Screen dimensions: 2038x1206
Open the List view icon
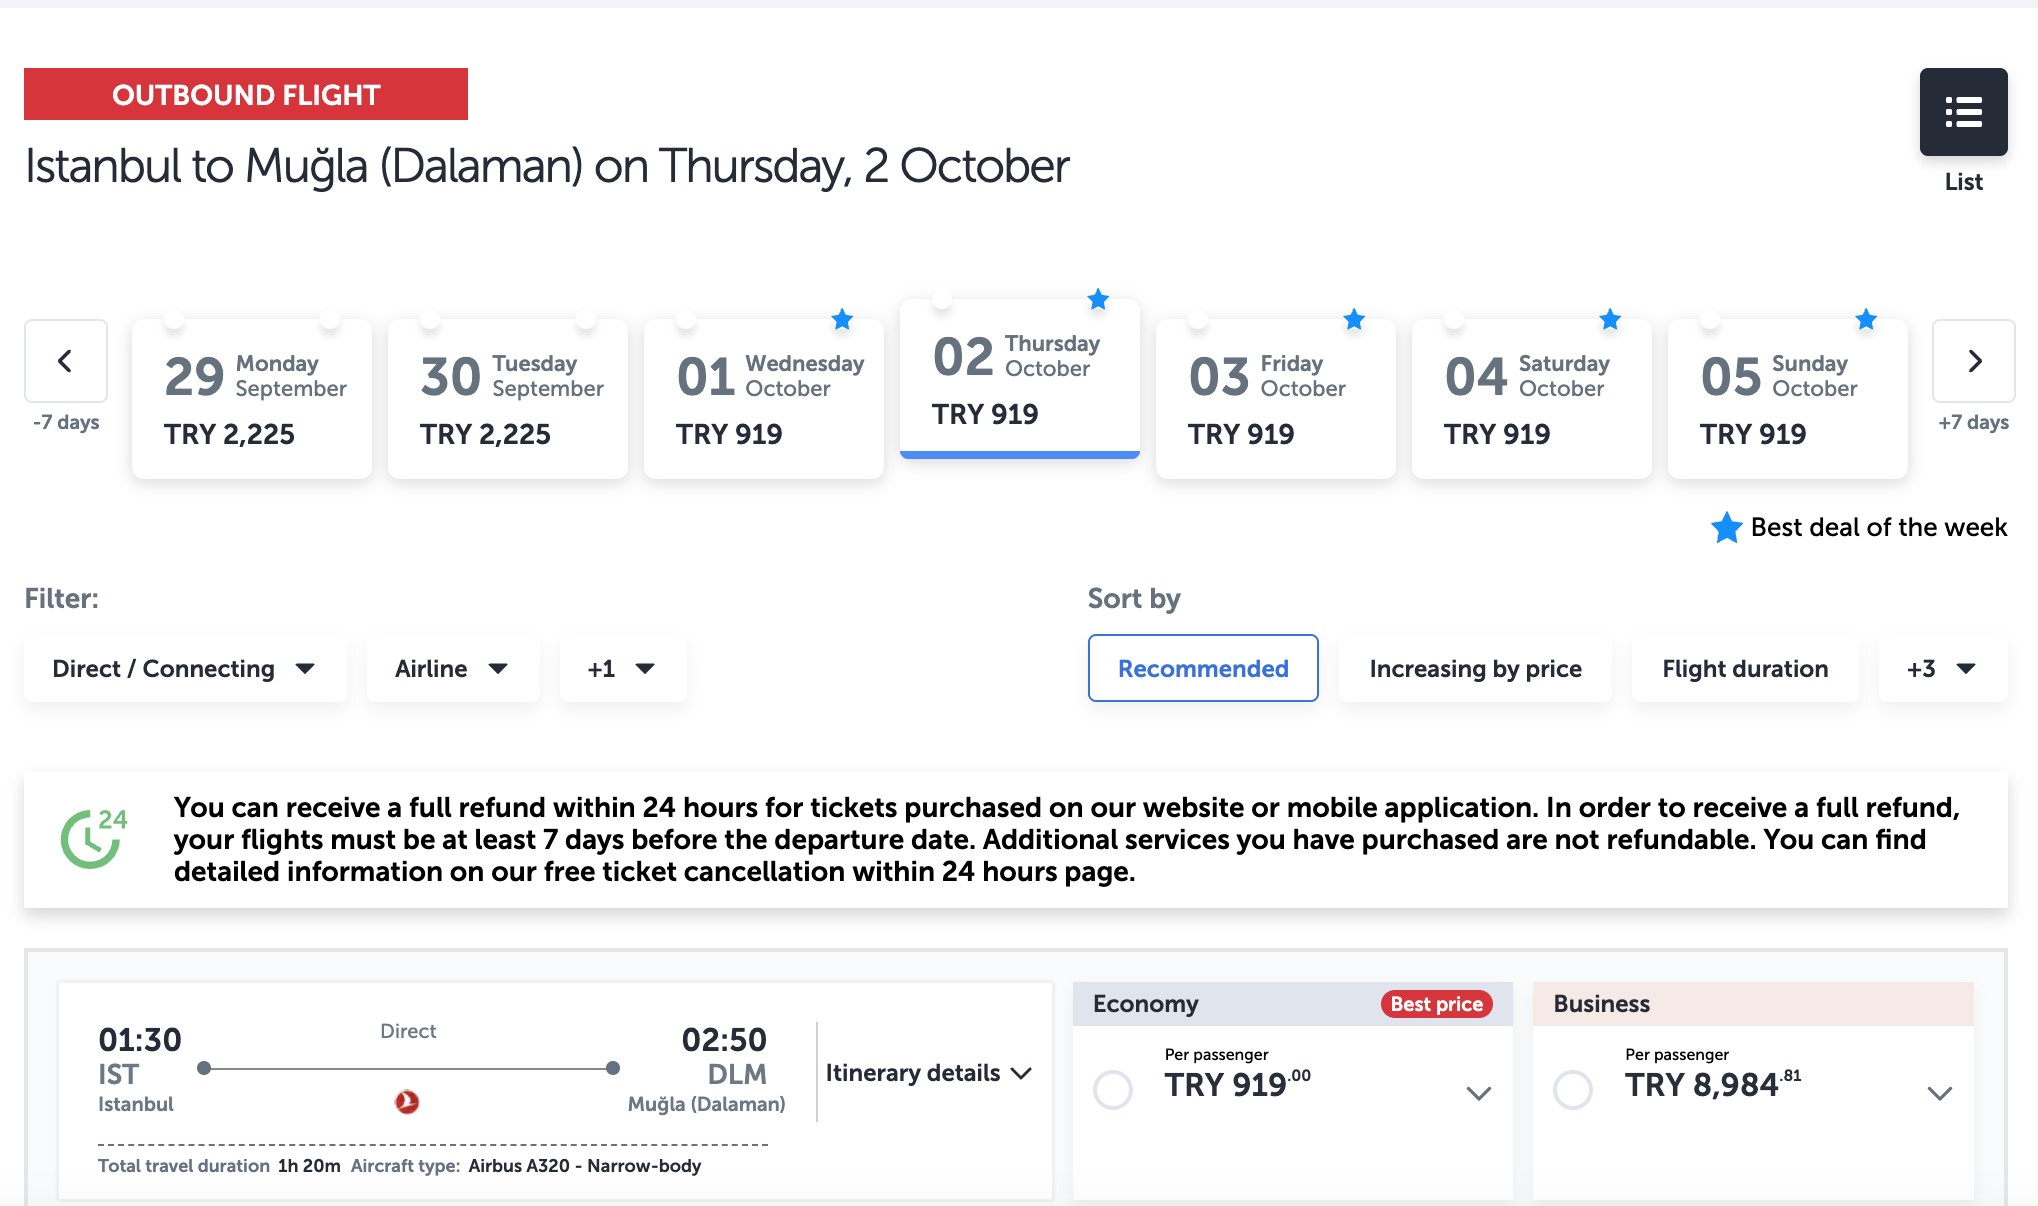[x=1963, y=112]
